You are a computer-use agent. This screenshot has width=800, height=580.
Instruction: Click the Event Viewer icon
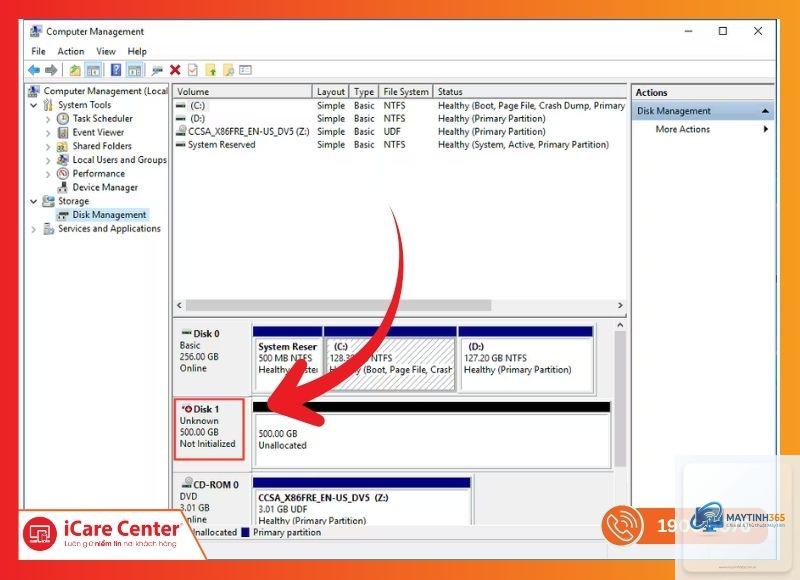pyautogui.click(x=63, y=133)
